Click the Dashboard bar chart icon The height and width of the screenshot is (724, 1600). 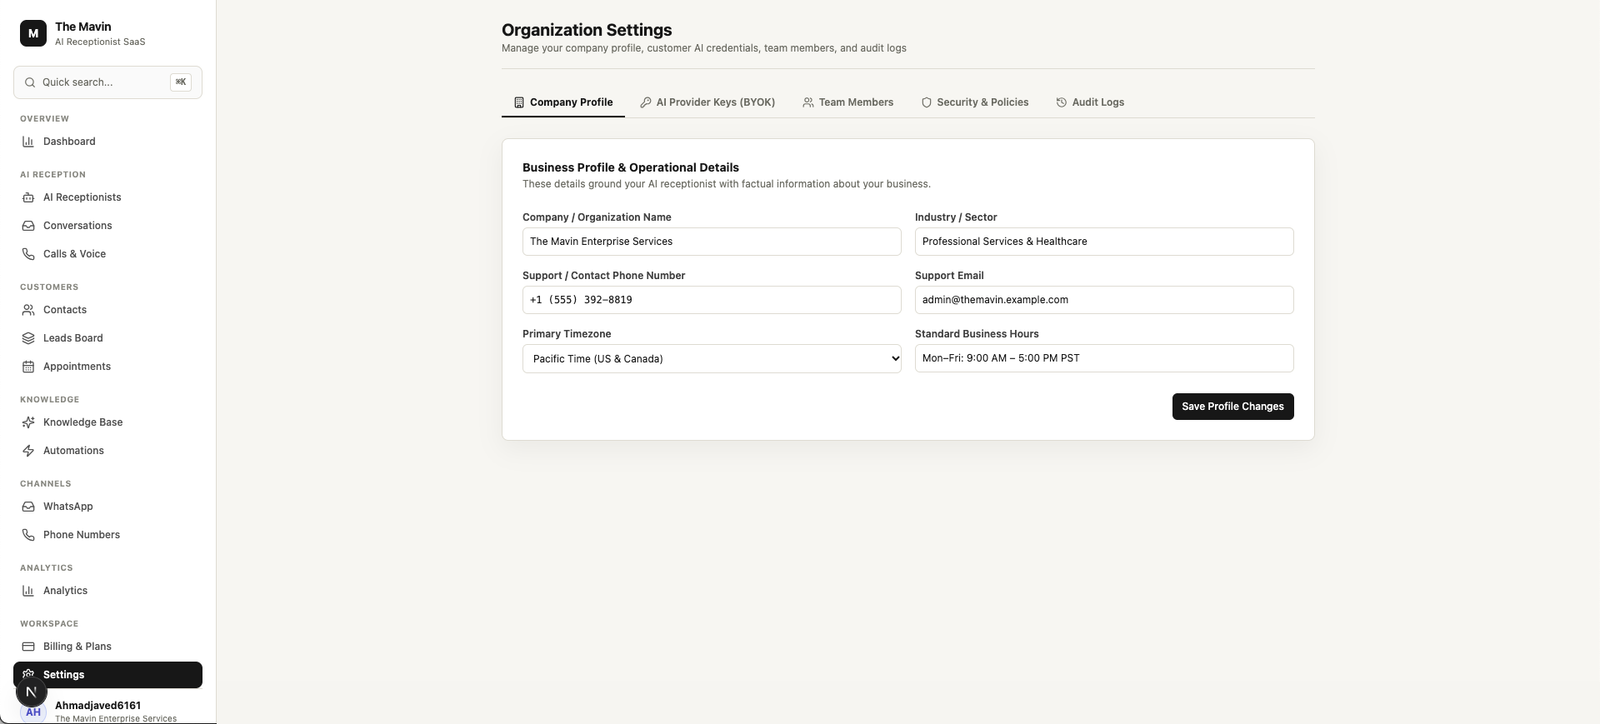click(28, 142)
